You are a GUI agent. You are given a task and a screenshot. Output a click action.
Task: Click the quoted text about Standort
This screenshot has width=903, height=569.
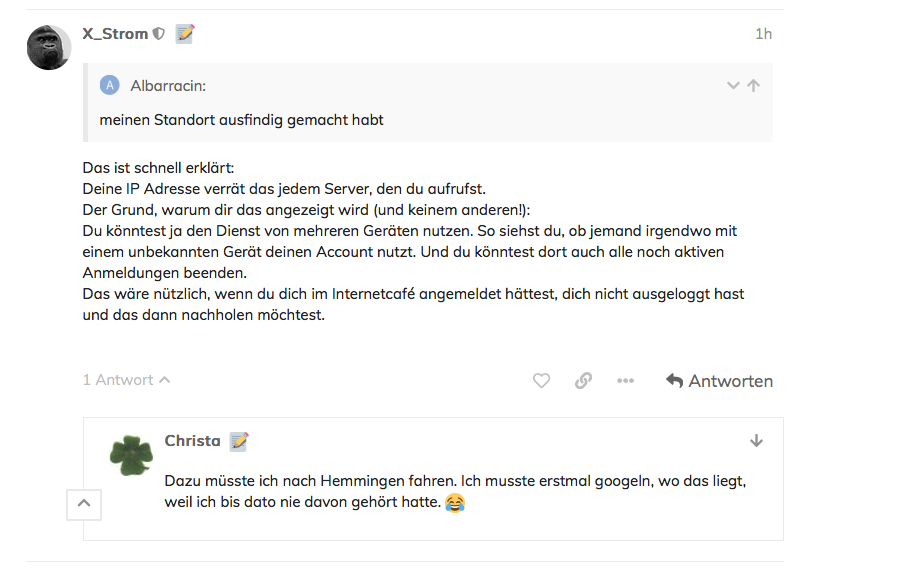[241, 120]
